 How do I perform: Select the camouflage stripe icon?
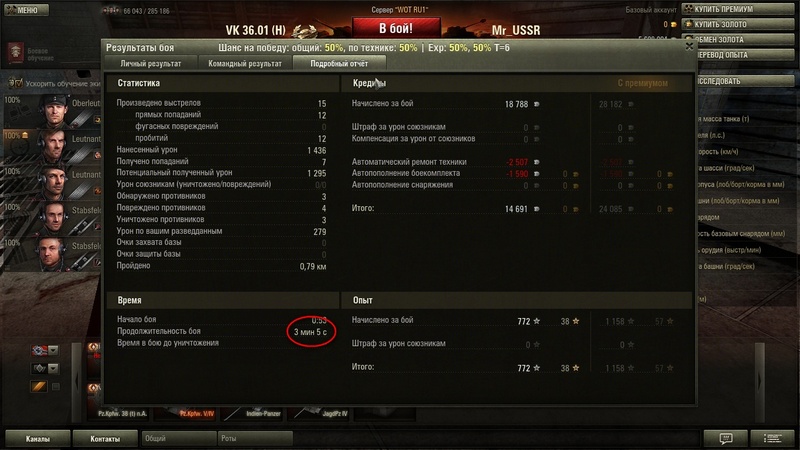(x=39, y=387)
